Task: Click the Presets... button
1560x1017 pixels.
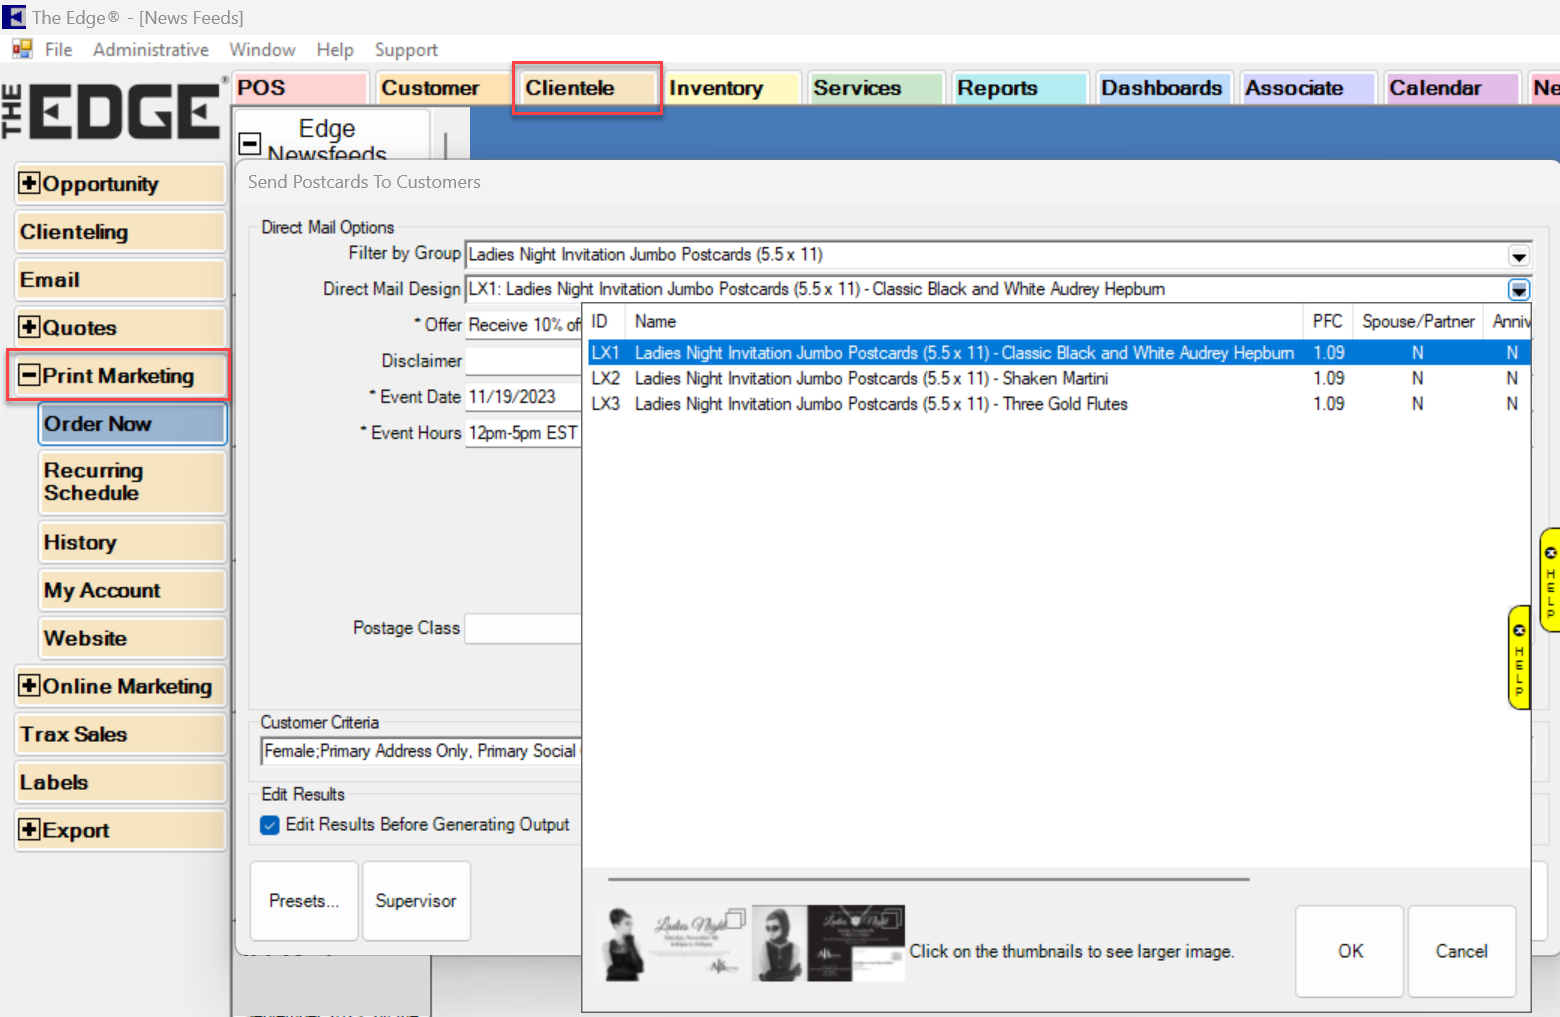Action: (x=304, y=901)
